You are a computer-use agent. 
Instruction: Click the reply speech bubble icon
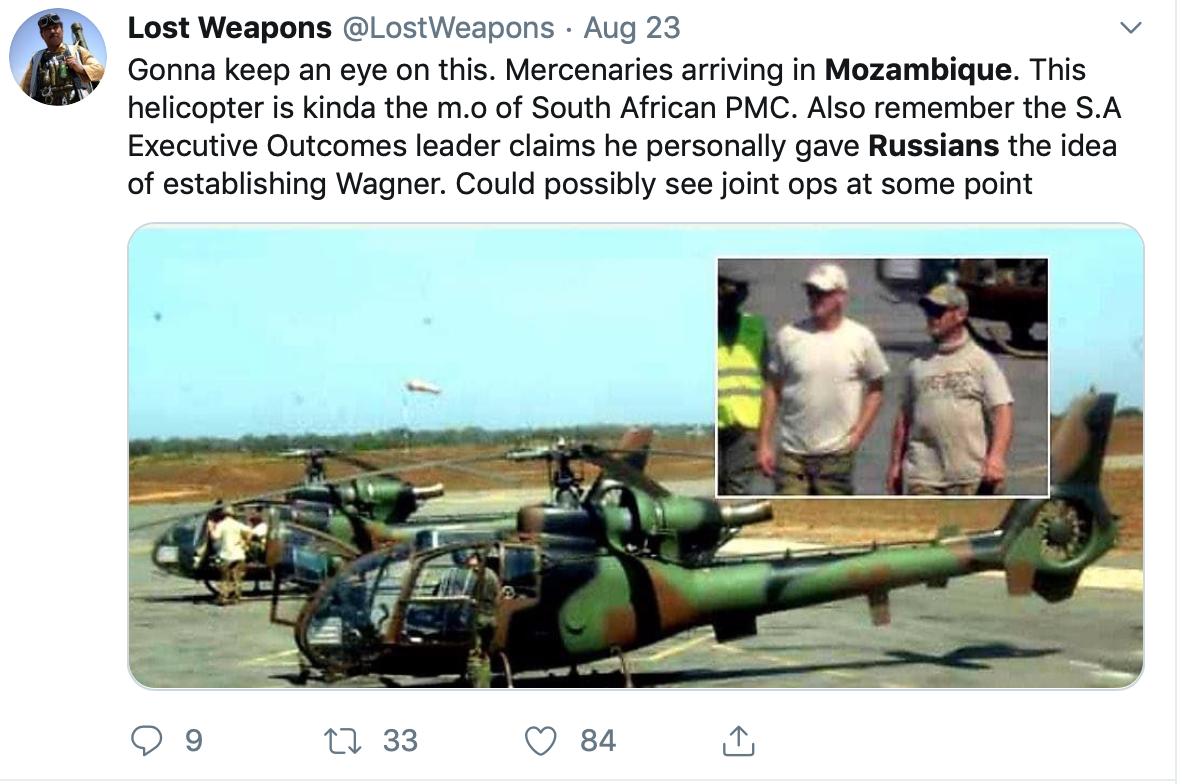click(x=147, y=740)
